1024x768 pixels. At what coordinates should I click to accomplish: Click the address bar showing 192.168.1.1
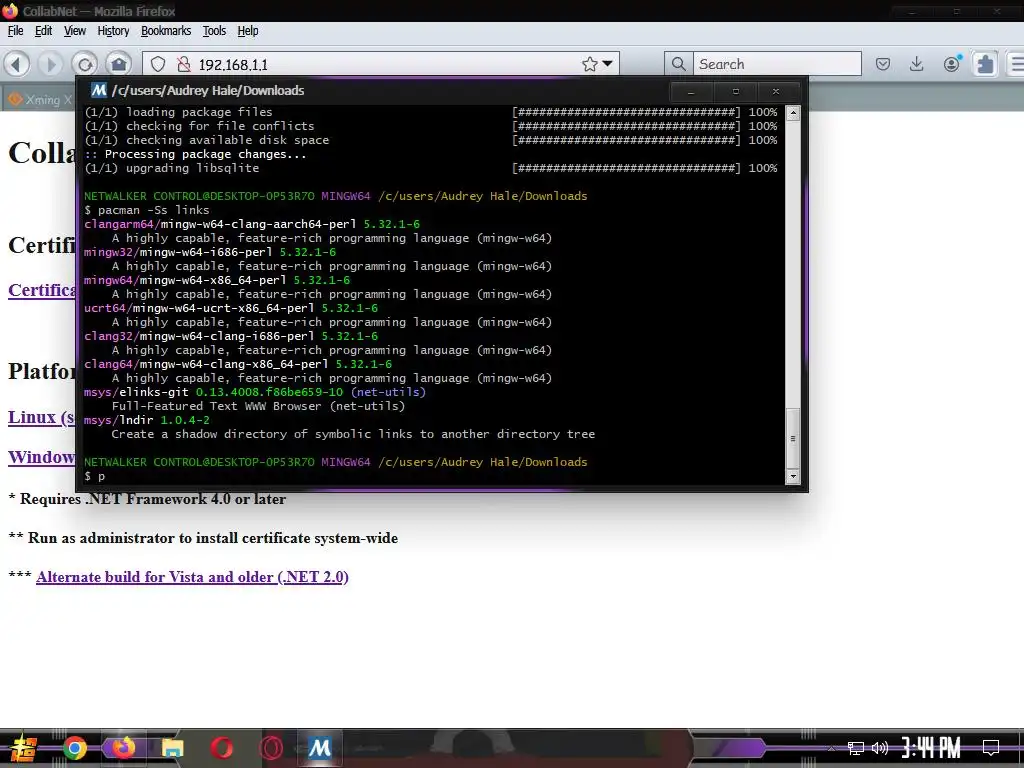[379, 64]
